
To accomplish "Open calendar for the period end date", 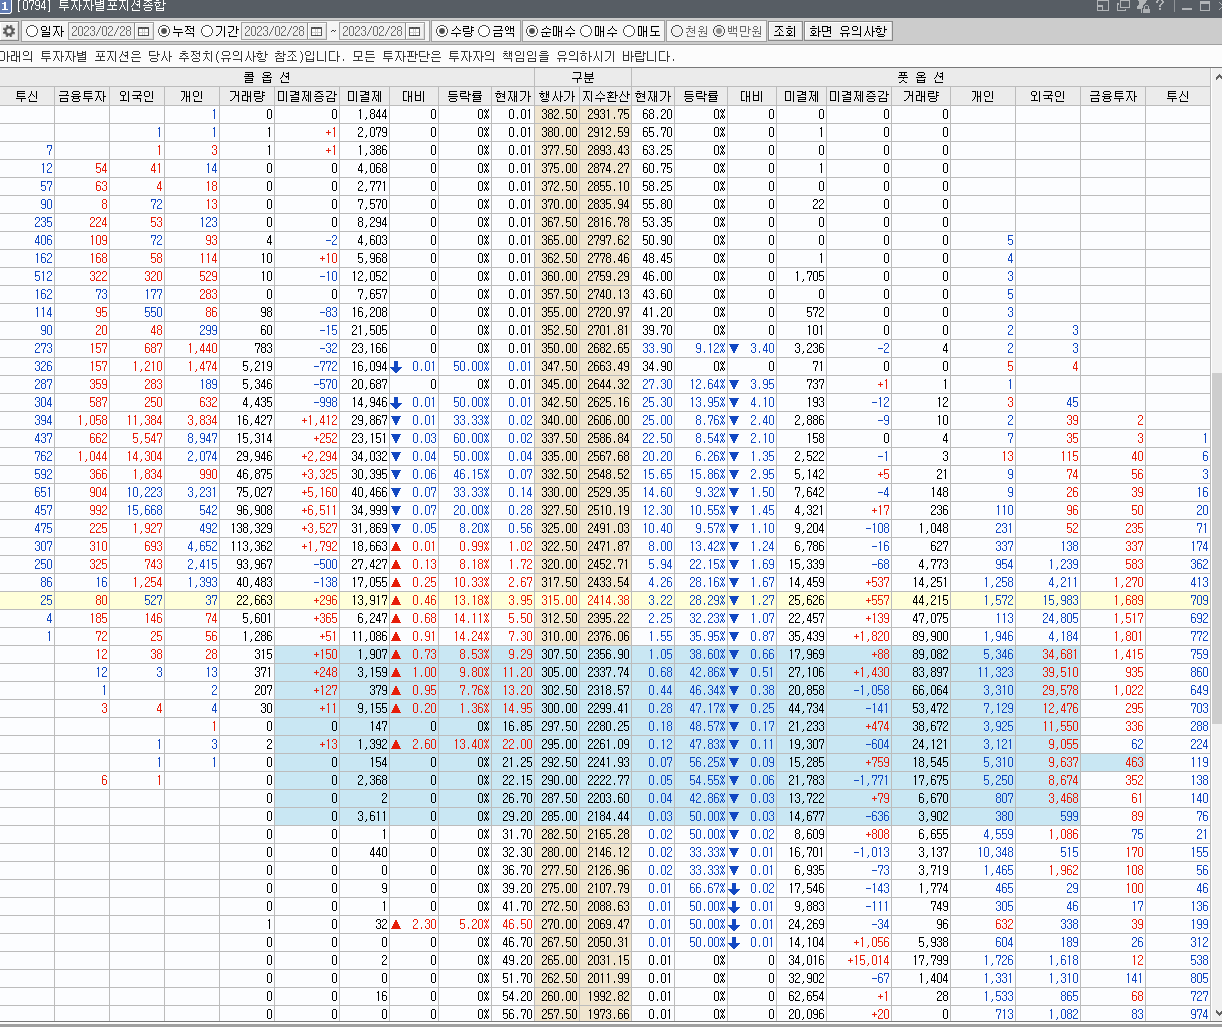I will click(416, 31).
